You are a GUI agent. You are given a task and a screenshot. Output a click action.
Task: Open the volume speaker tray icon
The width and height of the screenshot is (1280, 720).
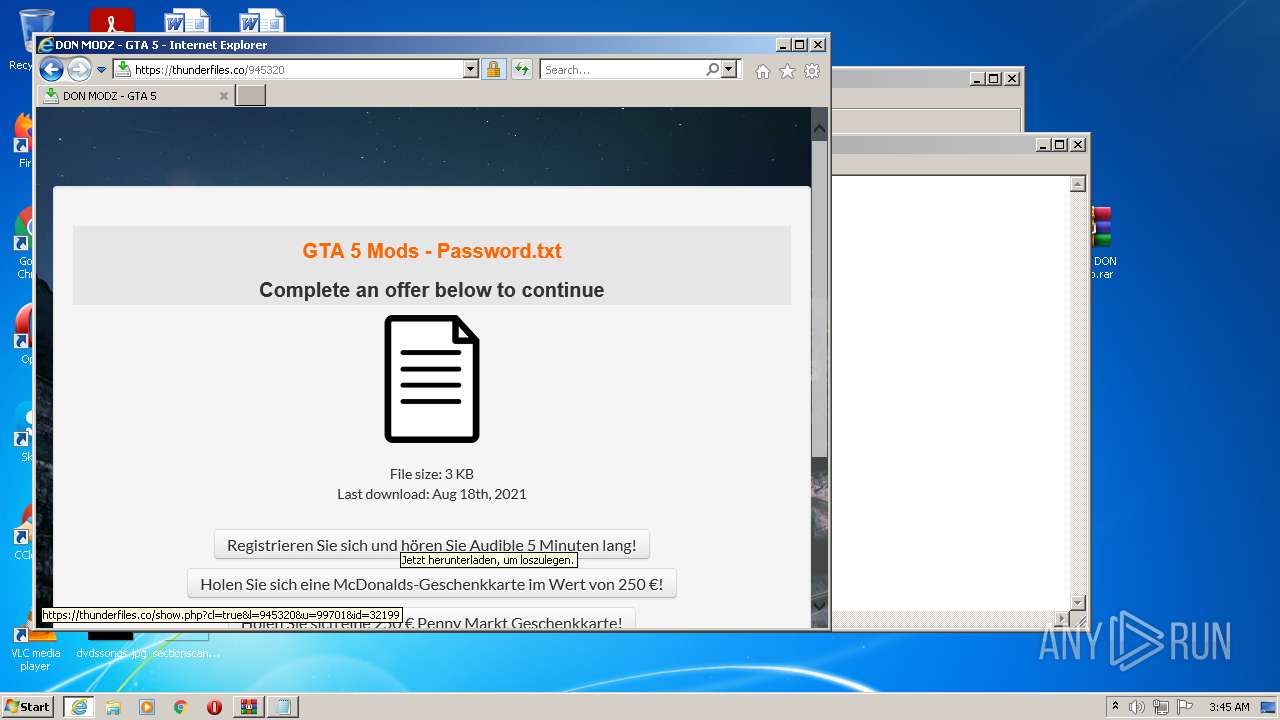tap(1137, 707)
